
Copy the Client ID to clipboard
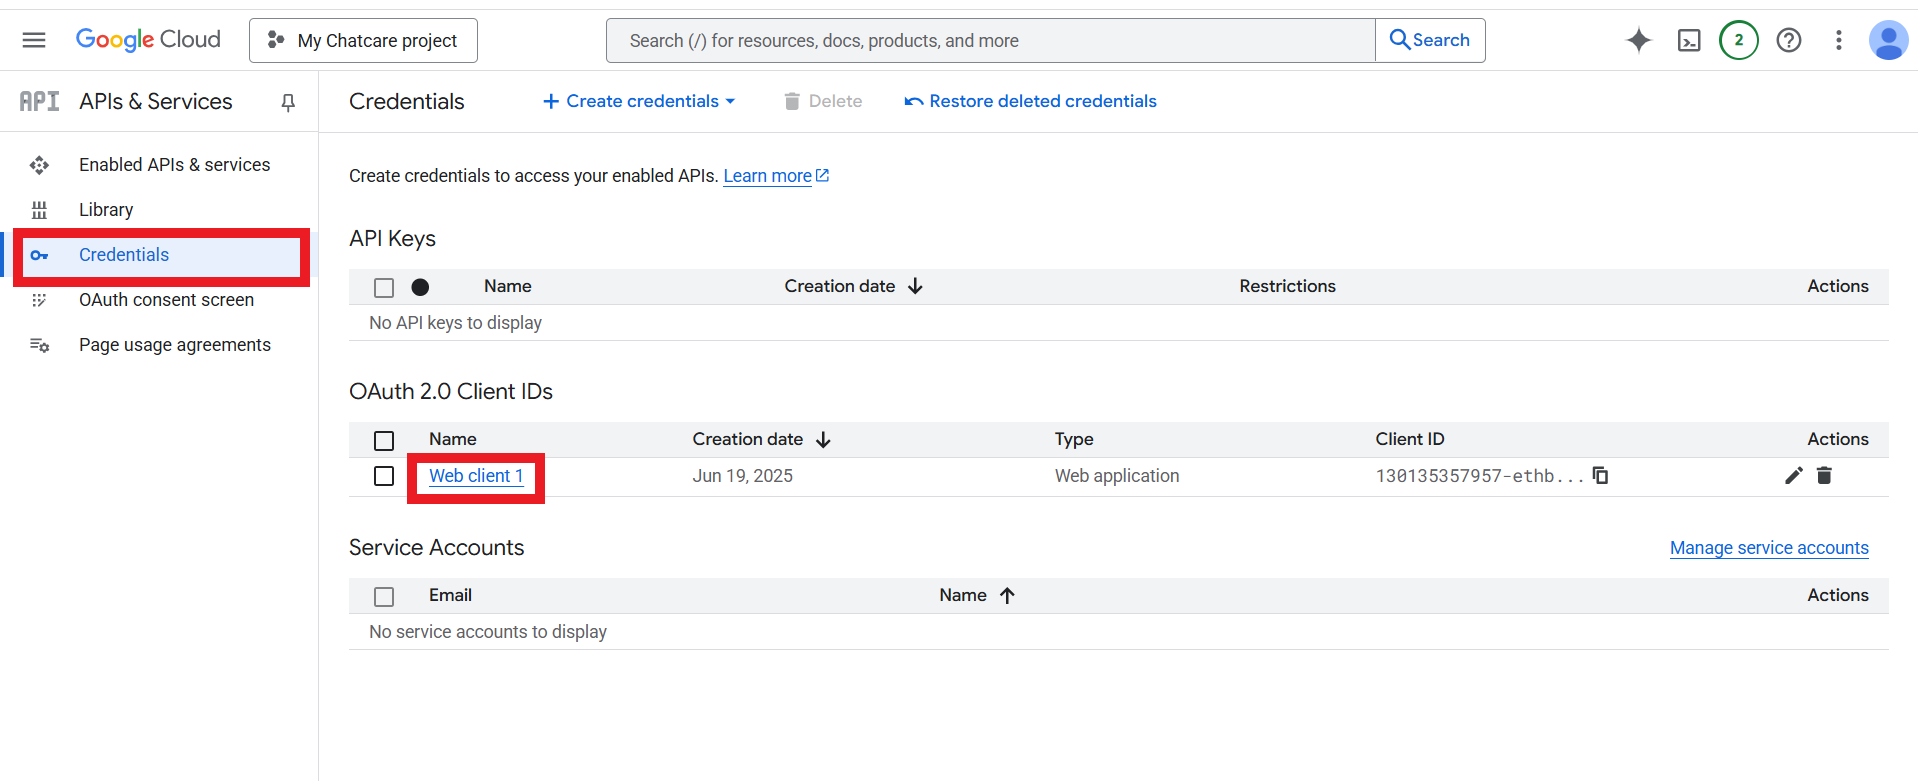point(1600,475)
